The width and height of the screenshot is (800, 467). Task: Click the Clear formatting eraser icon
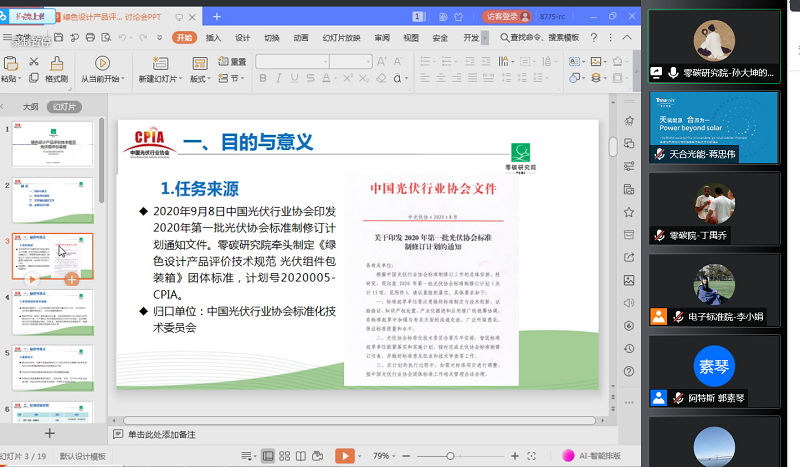pos(381,78)
